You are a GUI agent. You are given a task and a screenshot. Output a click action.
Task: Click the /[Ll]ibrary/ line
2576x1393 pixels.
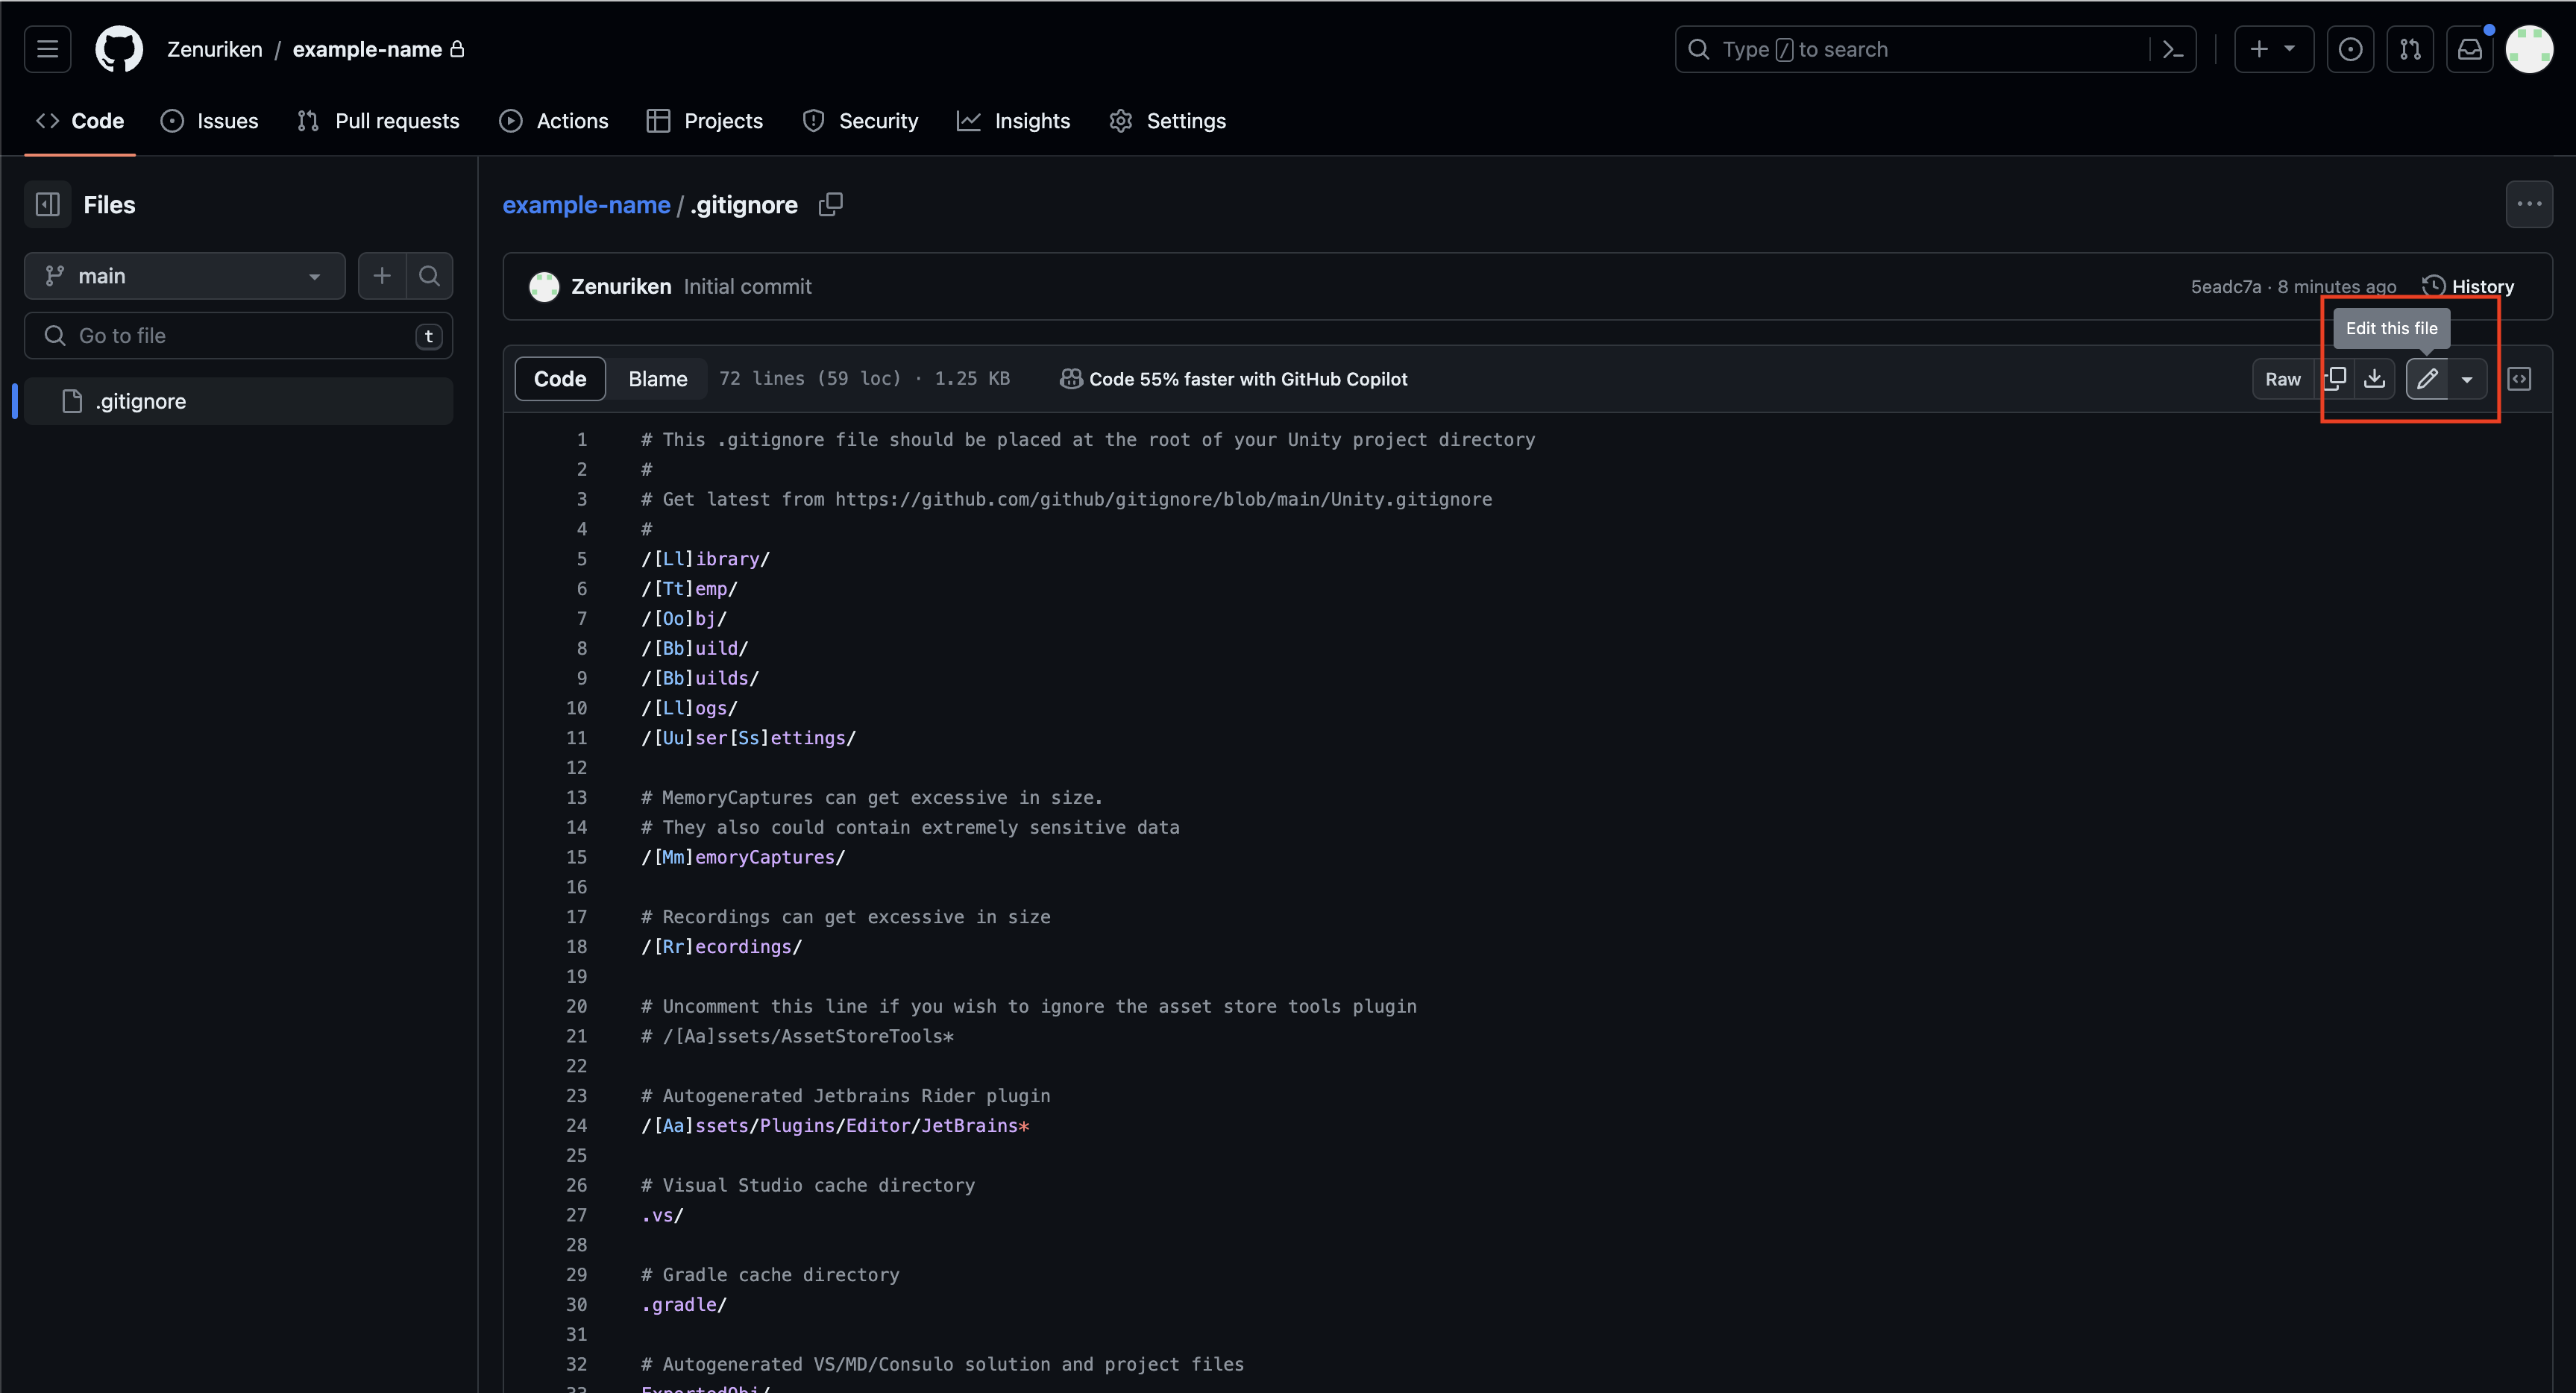[x=706, y=559]
